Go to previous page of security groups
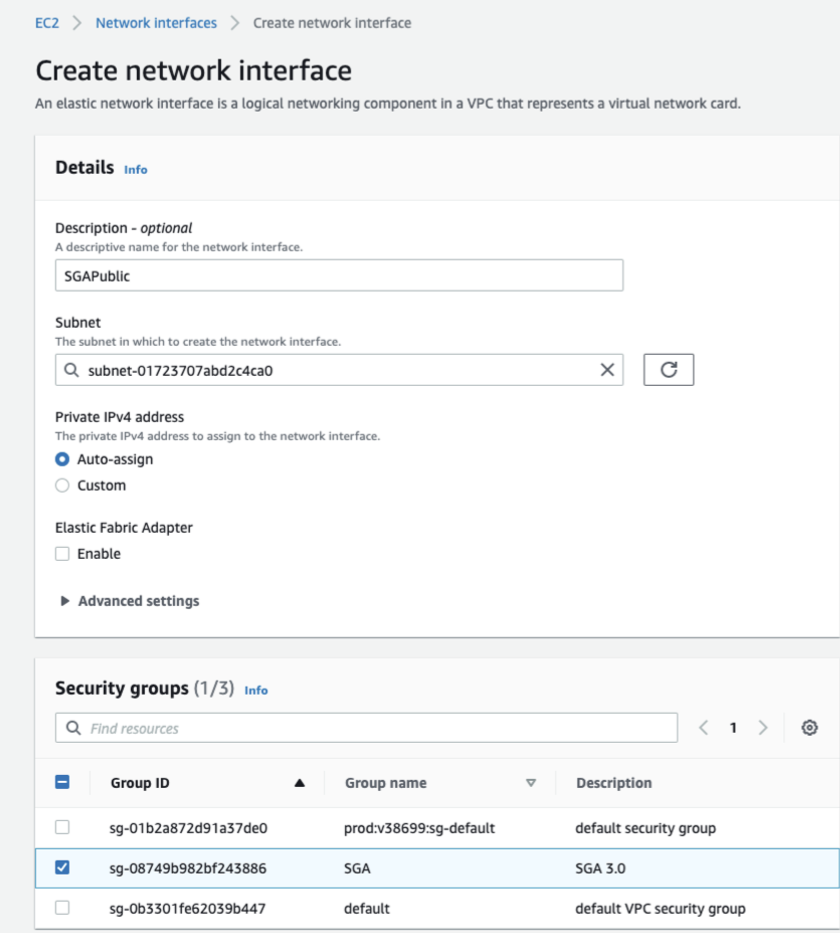This screenshot has width=840, height=933. coord(703,728)
